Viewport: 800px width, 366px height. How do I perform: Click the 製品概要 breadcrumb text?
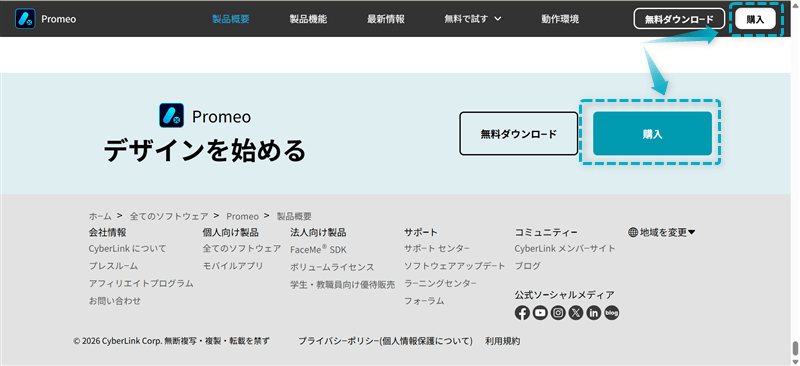(294, 216)
